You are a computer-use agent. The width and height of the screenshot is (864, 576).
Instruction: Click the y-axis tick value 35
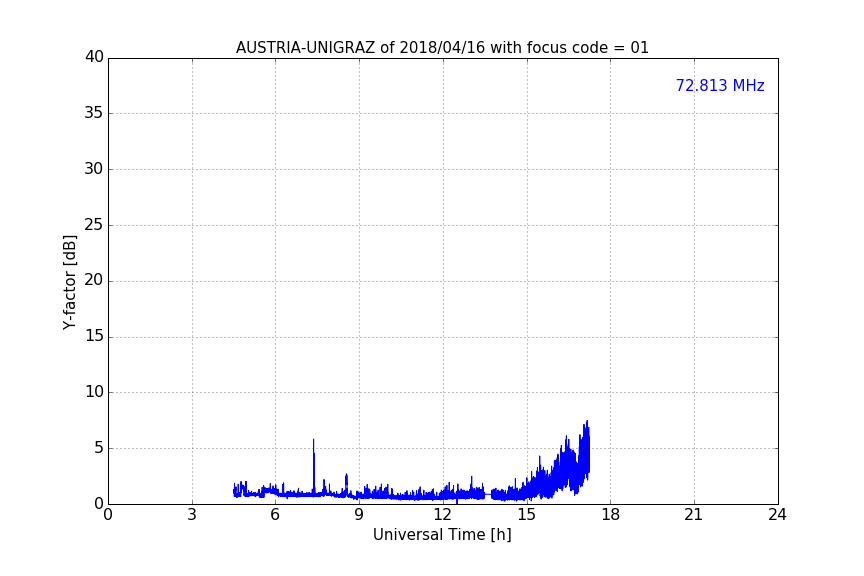pyautogui.click(x=94, y=113)
